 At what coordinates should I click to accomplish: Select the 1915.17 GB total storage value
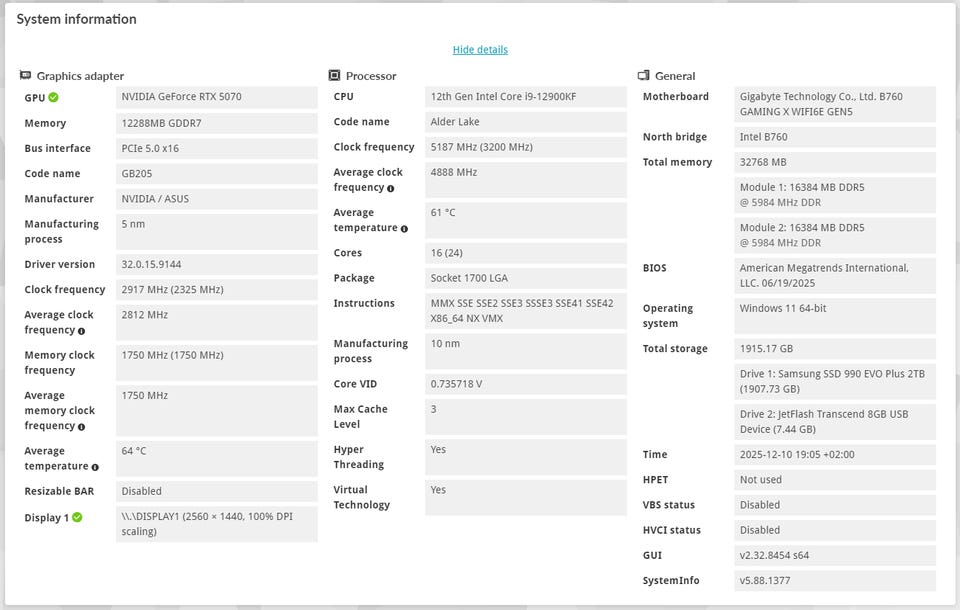pyautogui.click(x=835, y=348)
